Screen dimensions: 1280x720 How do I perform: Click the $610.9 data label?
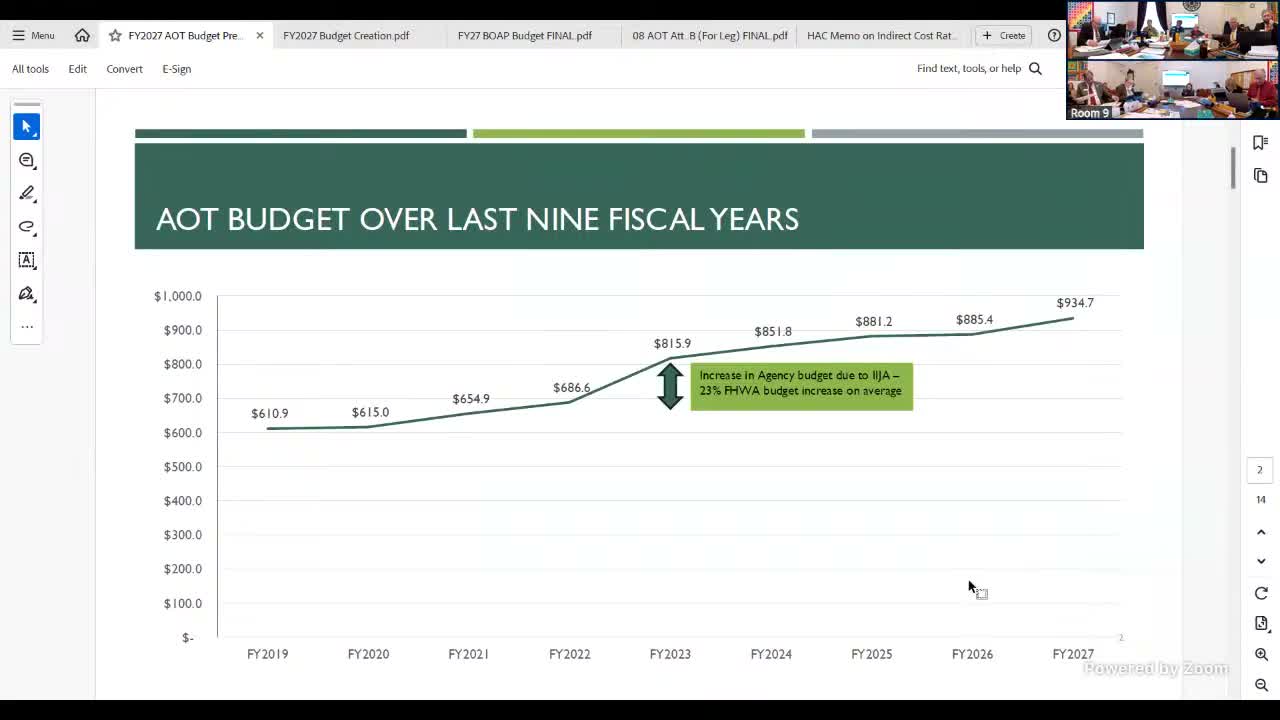tap(269, 414)
